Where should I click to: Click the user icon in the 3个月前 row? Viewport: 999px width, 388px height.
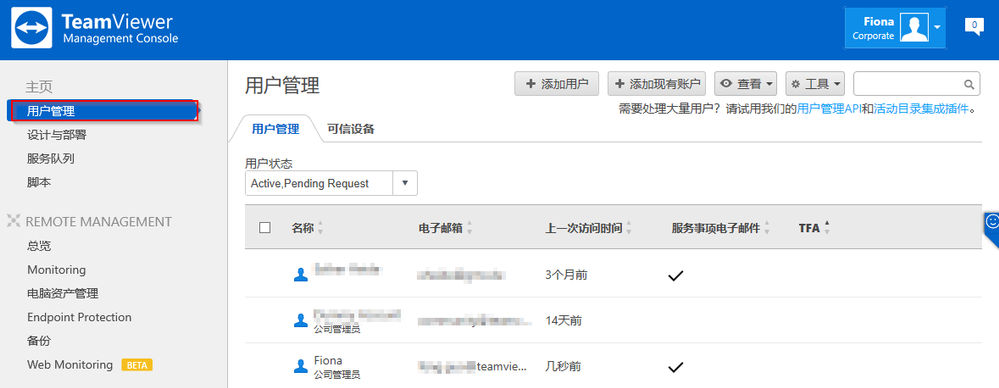[301, 275]
